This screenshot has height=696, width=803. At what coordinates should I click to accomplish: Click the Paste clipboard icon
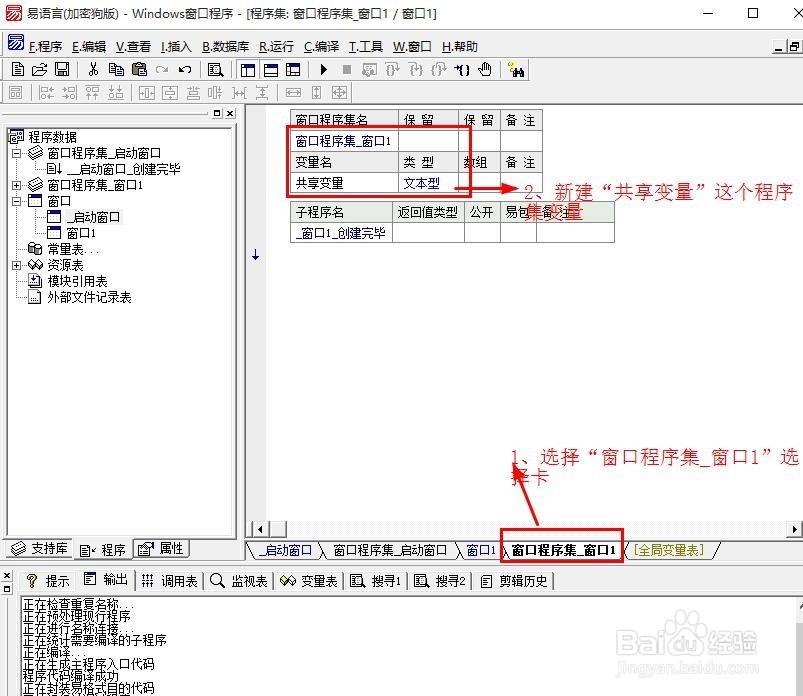[139, 69]
